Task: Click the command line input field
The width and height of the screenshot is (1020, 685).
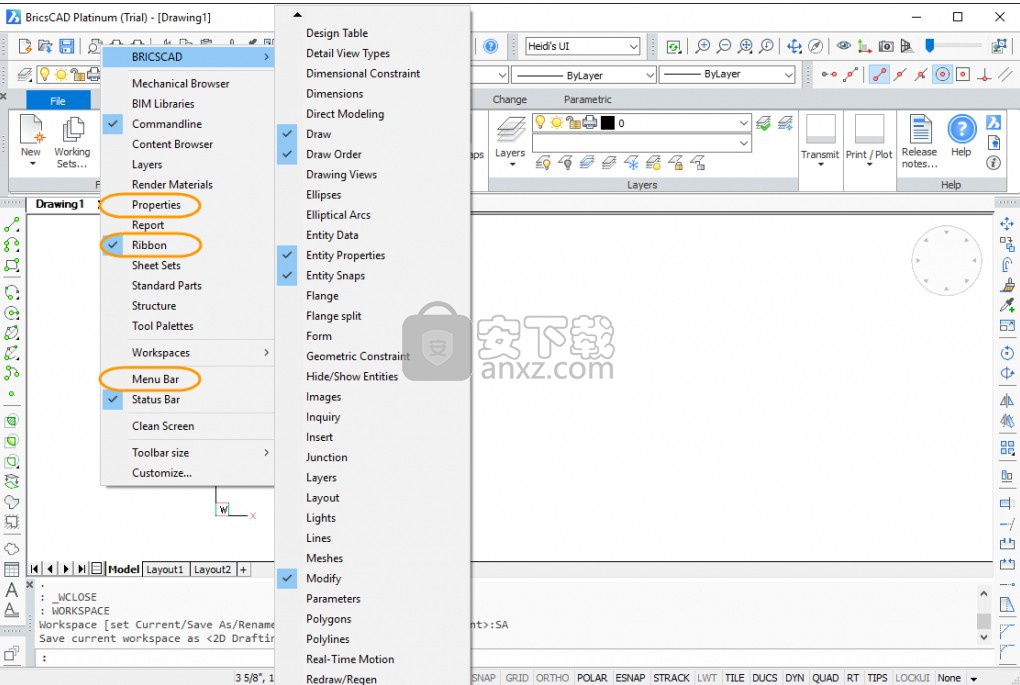Action: click(507, 658)
